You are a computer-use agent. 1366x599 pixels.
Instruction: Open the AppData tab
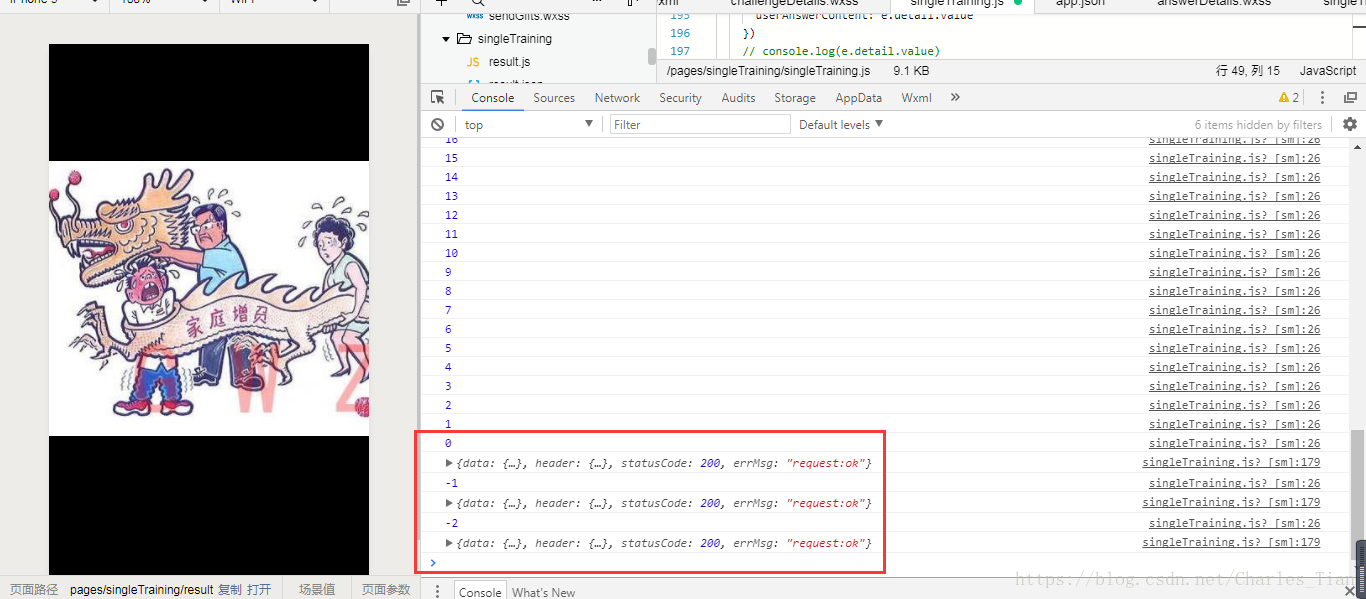(859, 97)
